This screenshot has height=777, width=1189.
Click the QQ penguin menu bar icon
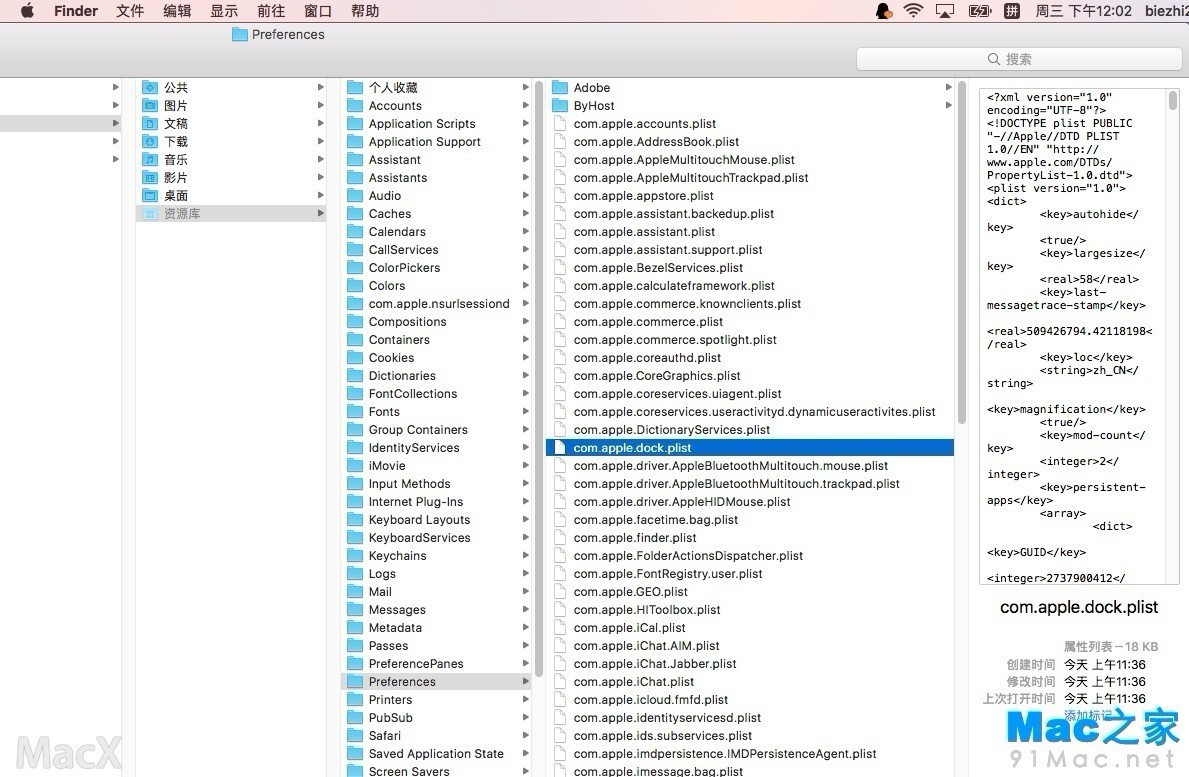coord(883,11)
